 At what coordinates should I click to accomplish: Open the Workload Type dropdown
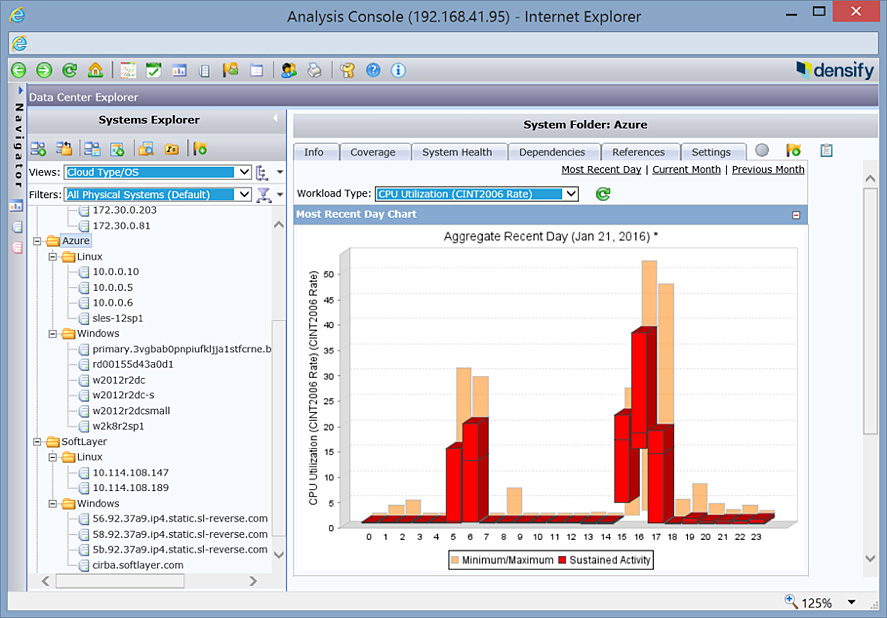click(x=477, y=194)
